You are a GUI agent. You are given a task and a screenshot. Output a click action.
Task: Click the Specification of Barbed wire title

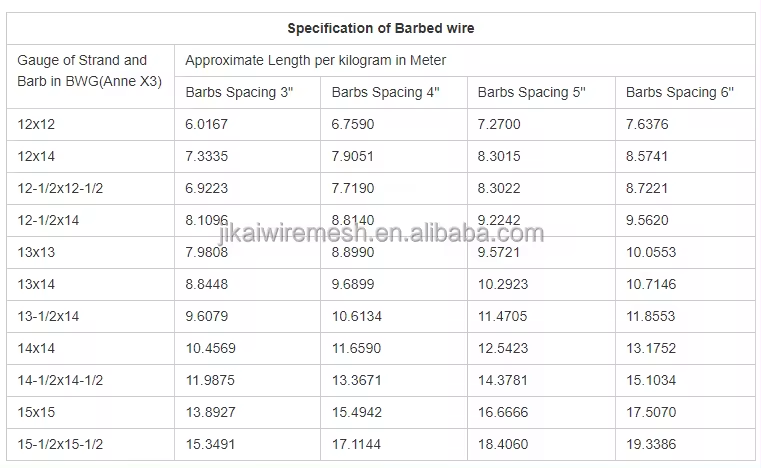click(380, 29)
